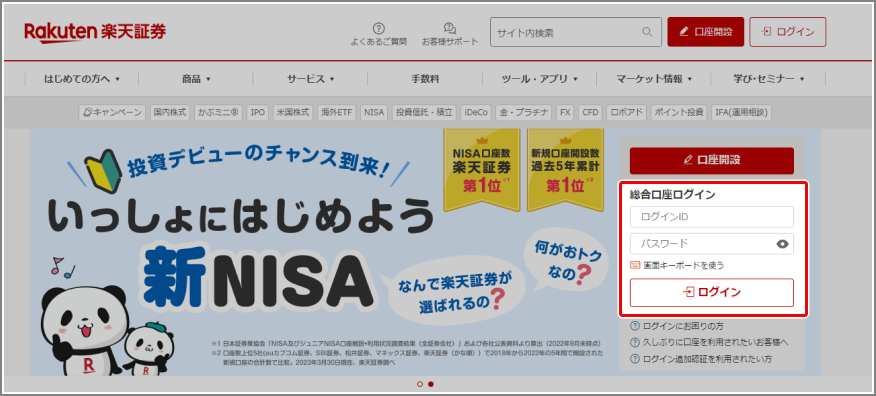The width and height of the screenshot is (876, 396).
Task: Expand the 商品 dropdown menu
Action: click(196, 79)
